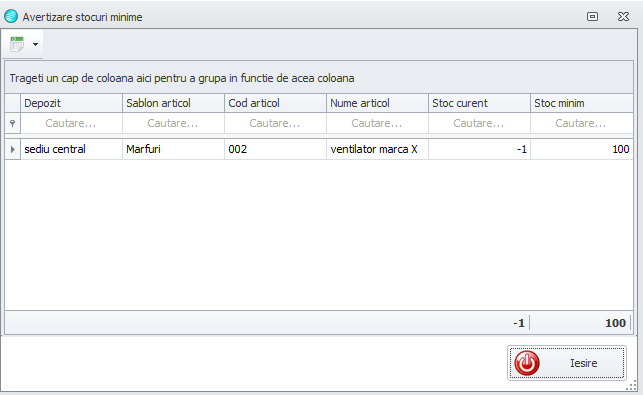Maximize the Avertizare stocuri minime window
The width and height of the screenshot is (643, 395).
pyautogui.click(x=592, y=16)
